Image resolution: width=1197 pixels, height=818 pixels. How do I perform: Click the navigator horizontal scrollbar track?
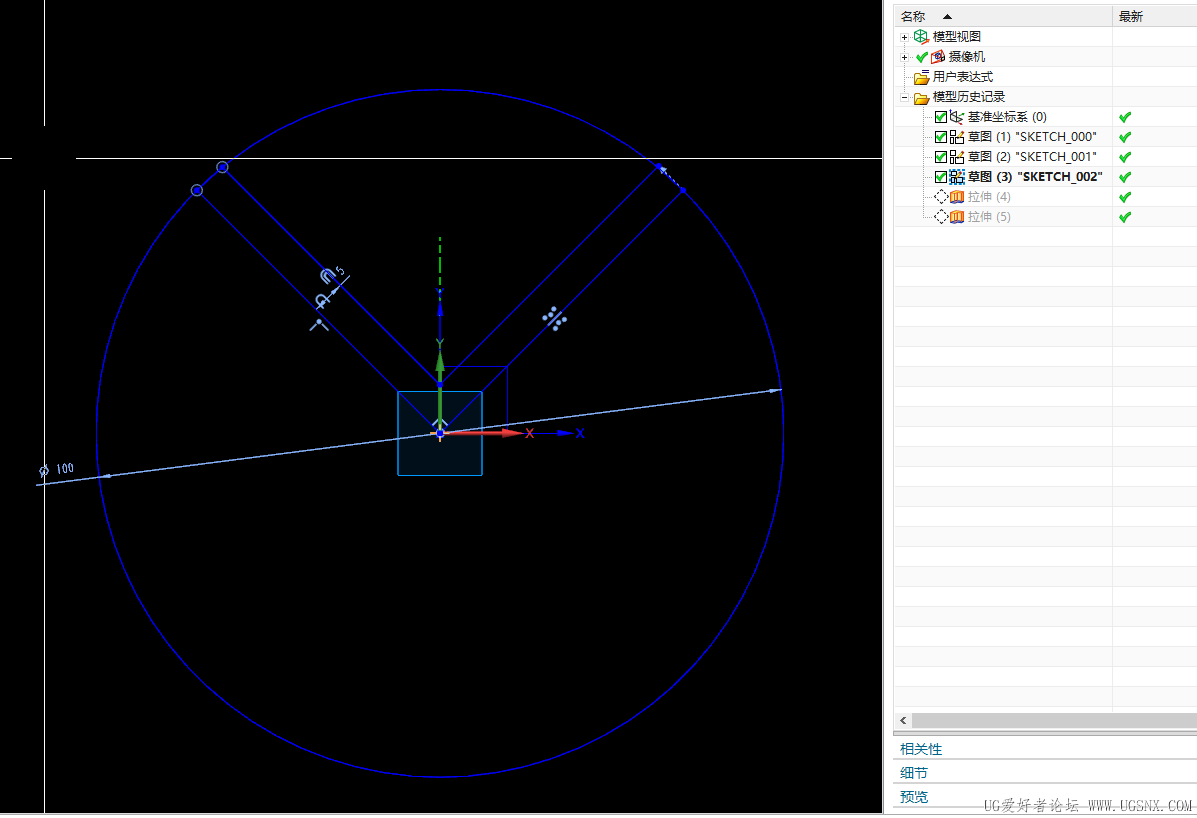pyautogui.click(x=1054, y=720)
